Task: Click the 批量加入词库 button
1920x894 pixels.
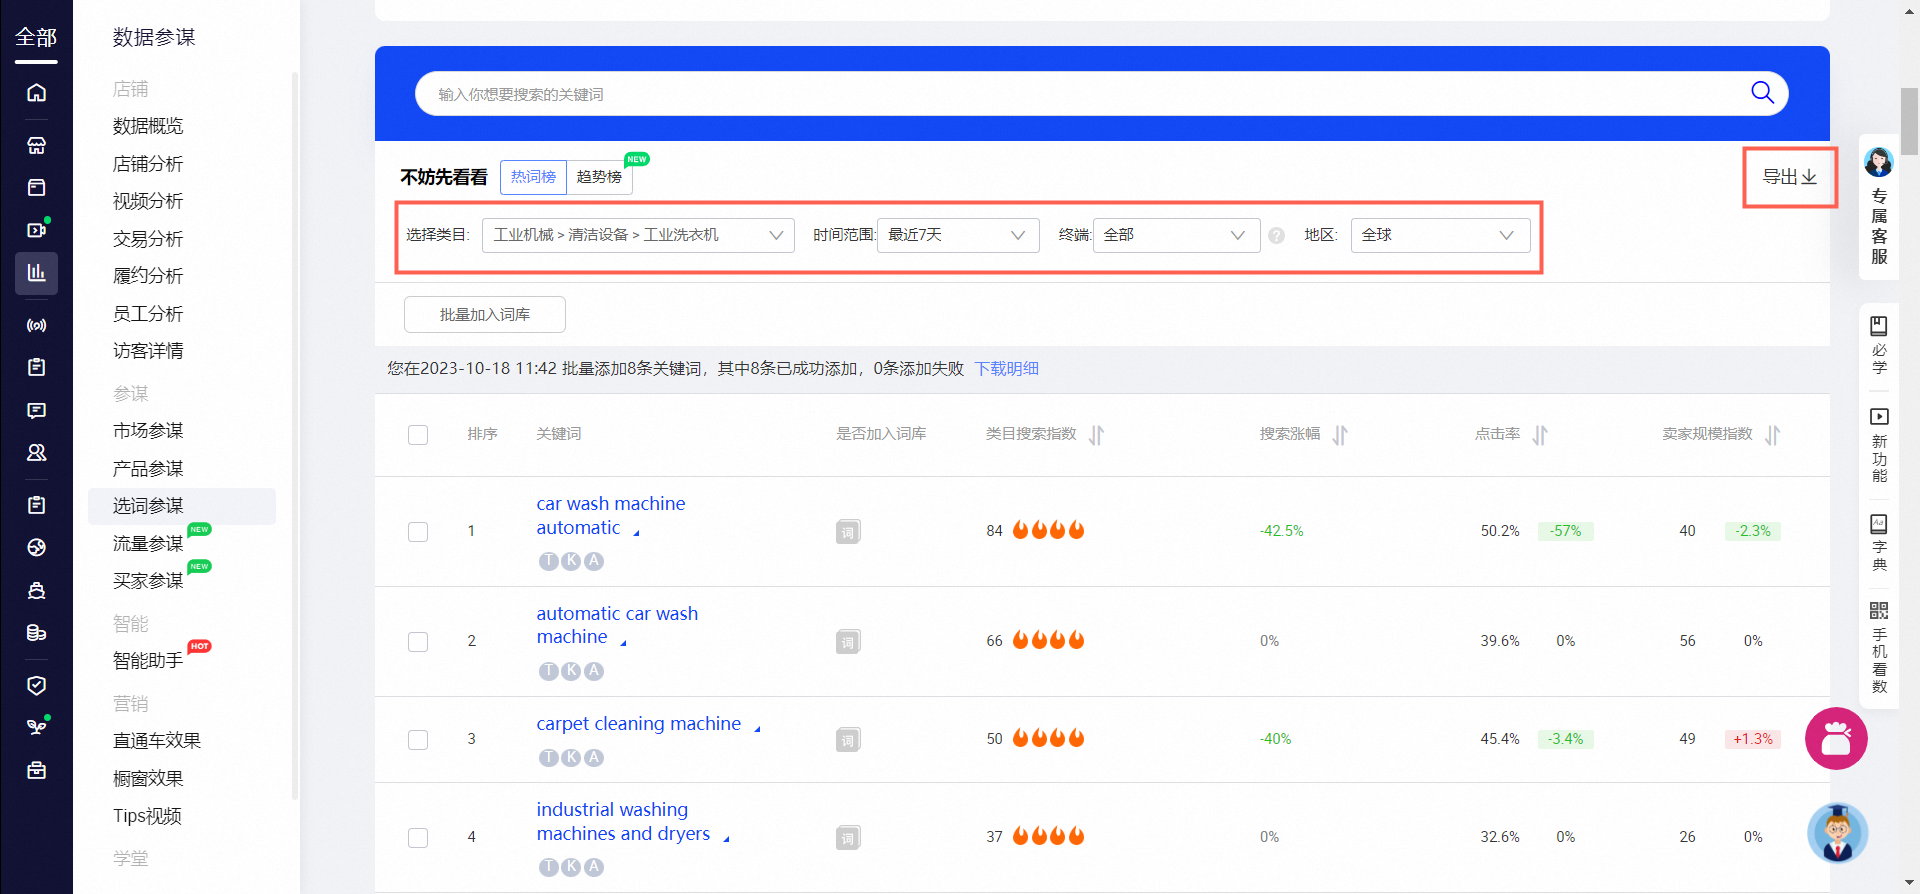Action: click(485, 315)
